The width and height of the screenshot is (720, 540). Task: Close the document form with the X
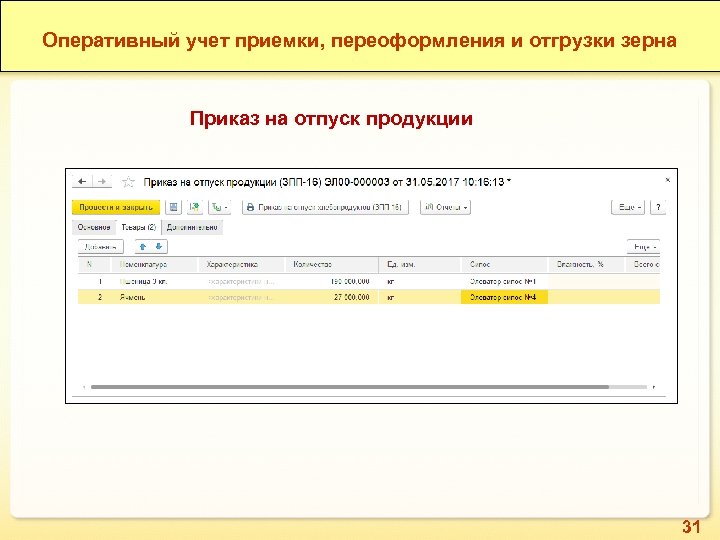pos(668,180)
